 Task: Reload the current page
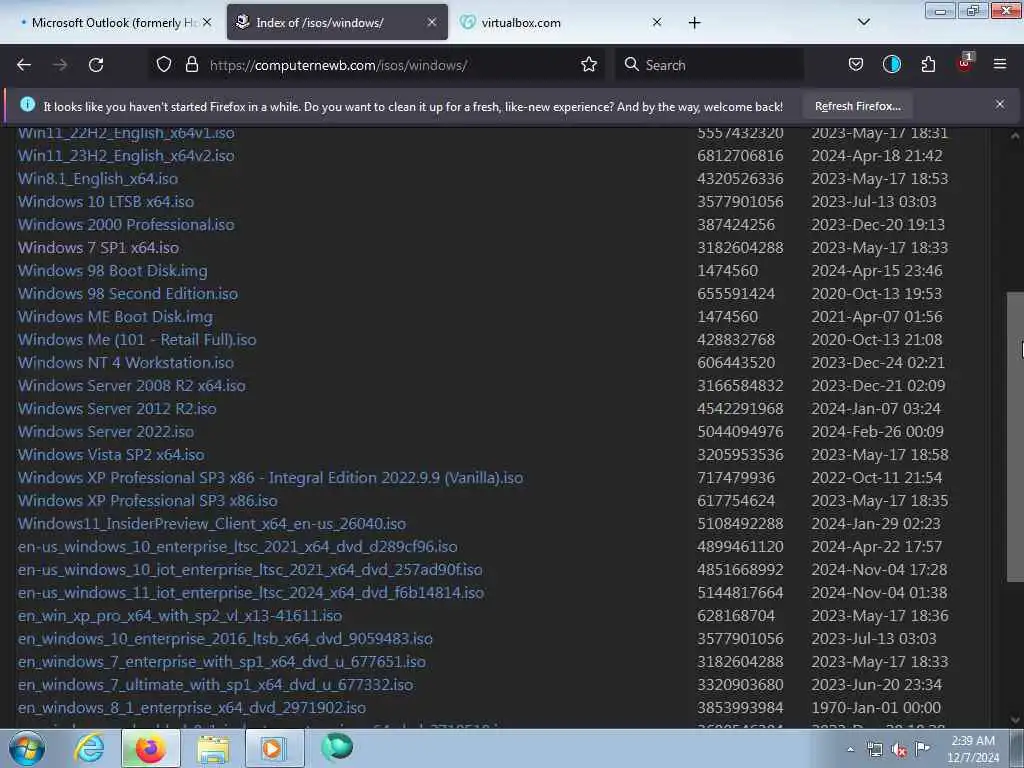pos(96,65)
